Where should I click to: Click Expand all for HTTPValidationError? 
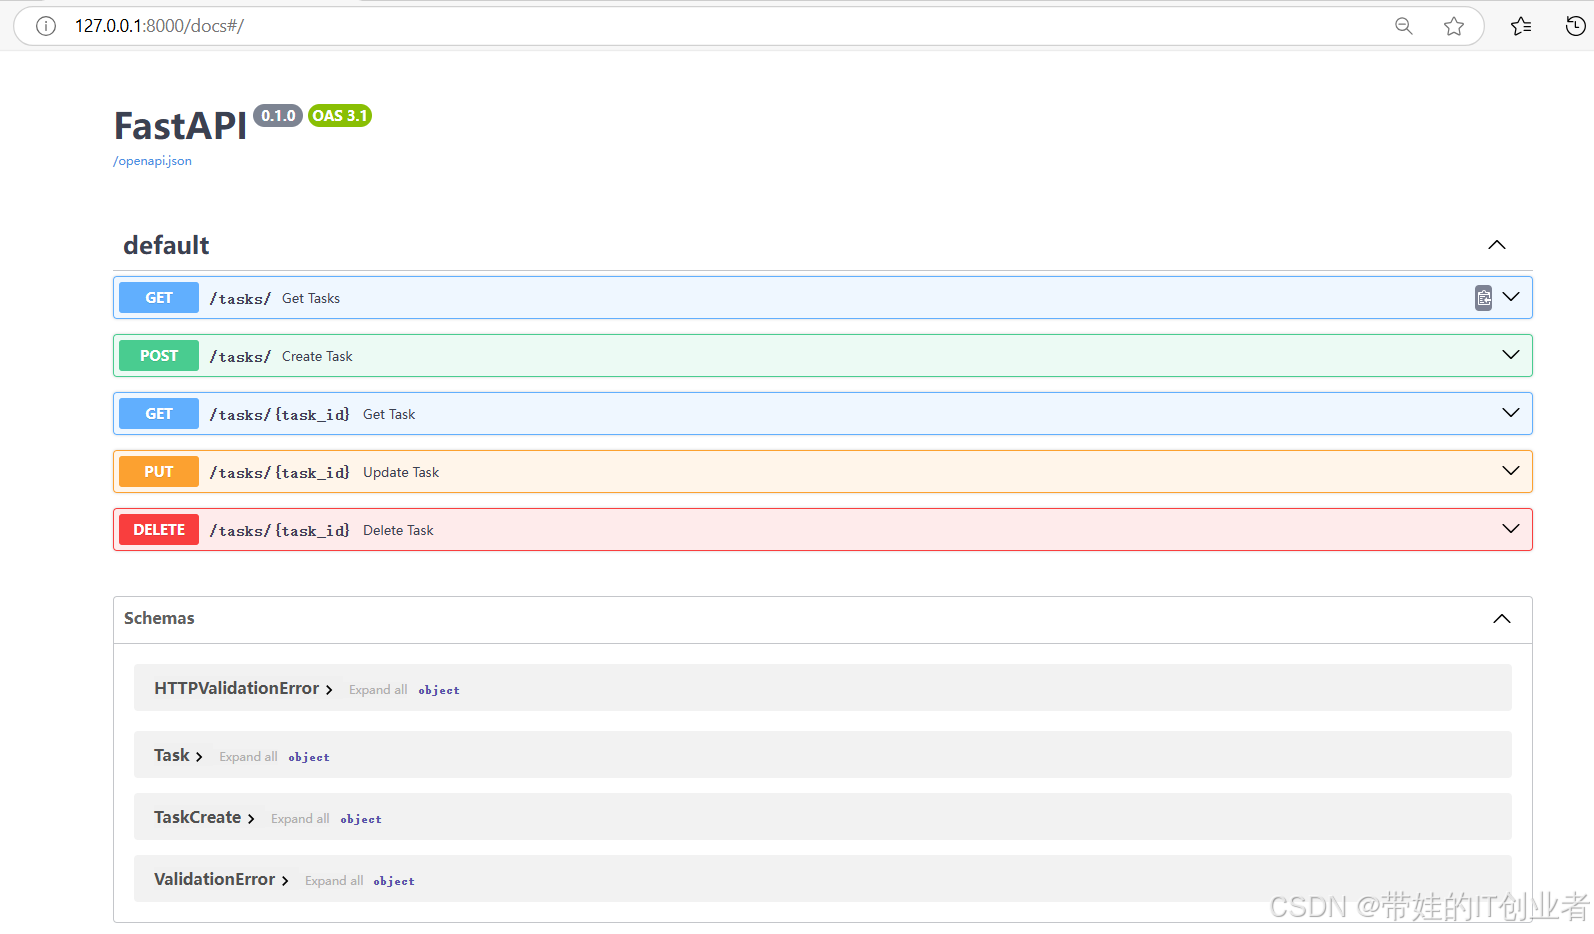tap(378, 690)
